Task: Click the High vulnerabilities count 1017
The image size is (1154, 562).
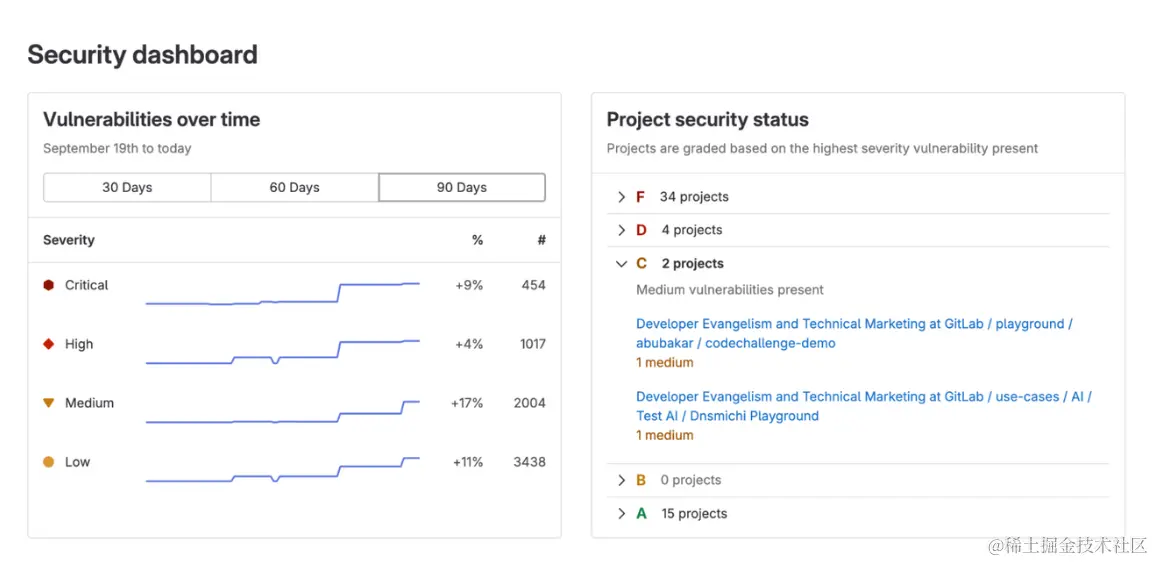Action: pos(532,344)
